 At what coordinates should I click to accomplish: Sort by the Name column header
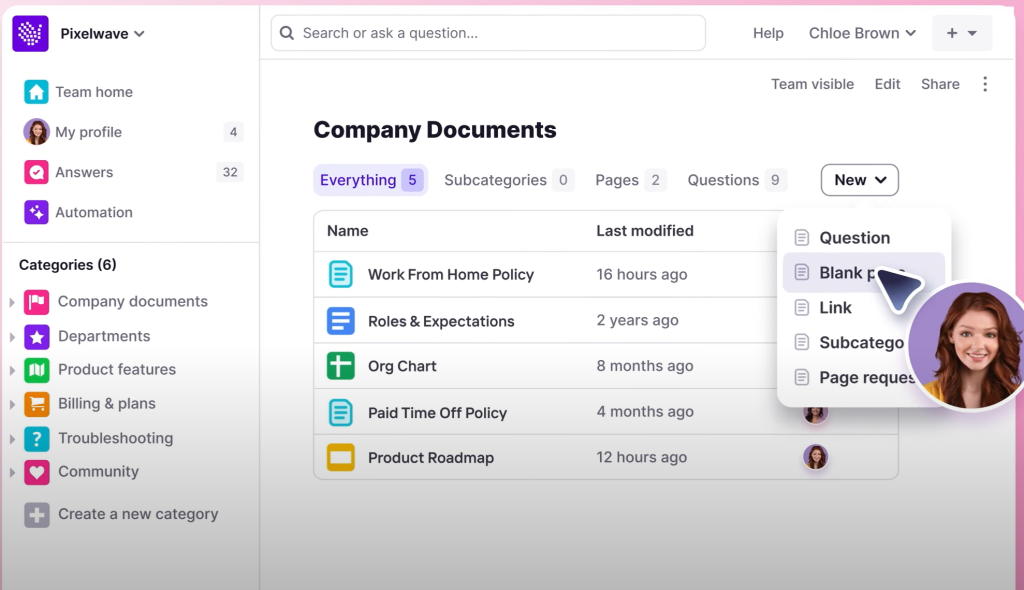click(x=347, y=231)
